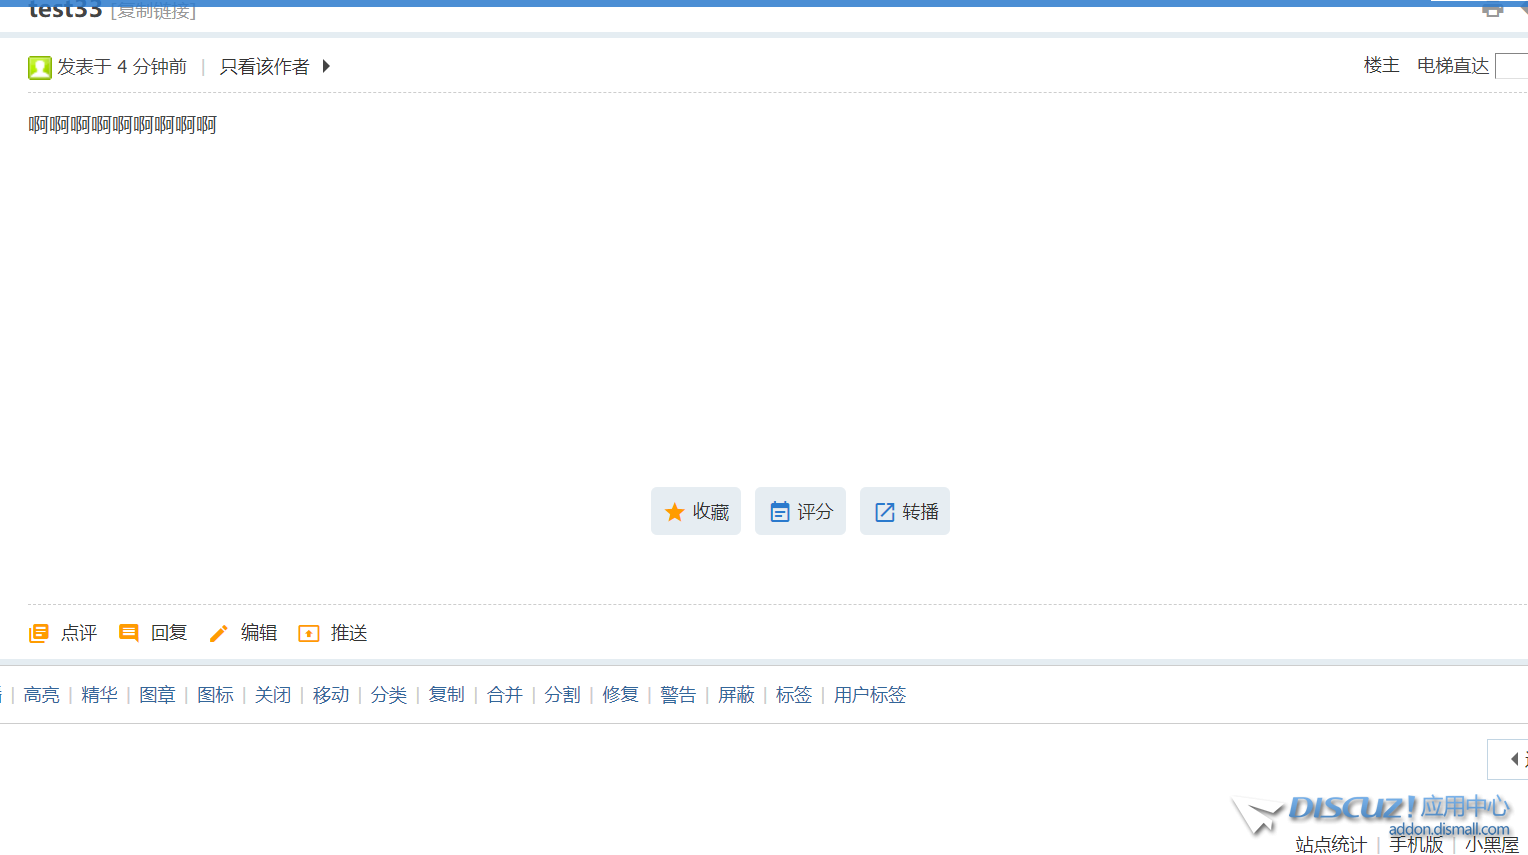Click the green user avatar icon

[40, 67]
